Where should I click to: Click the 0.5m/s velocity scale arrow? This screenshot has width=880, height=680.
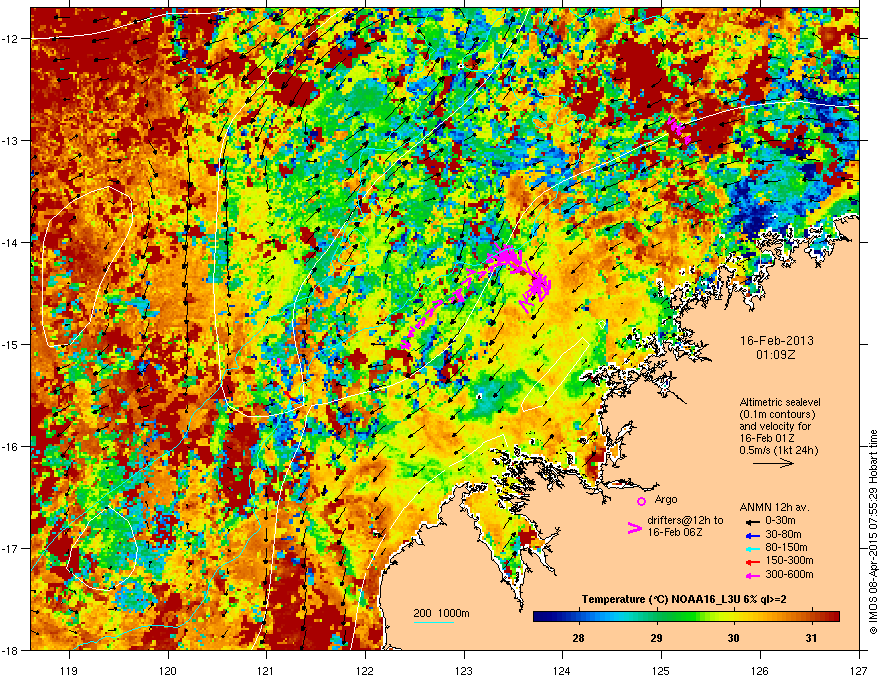773,463
